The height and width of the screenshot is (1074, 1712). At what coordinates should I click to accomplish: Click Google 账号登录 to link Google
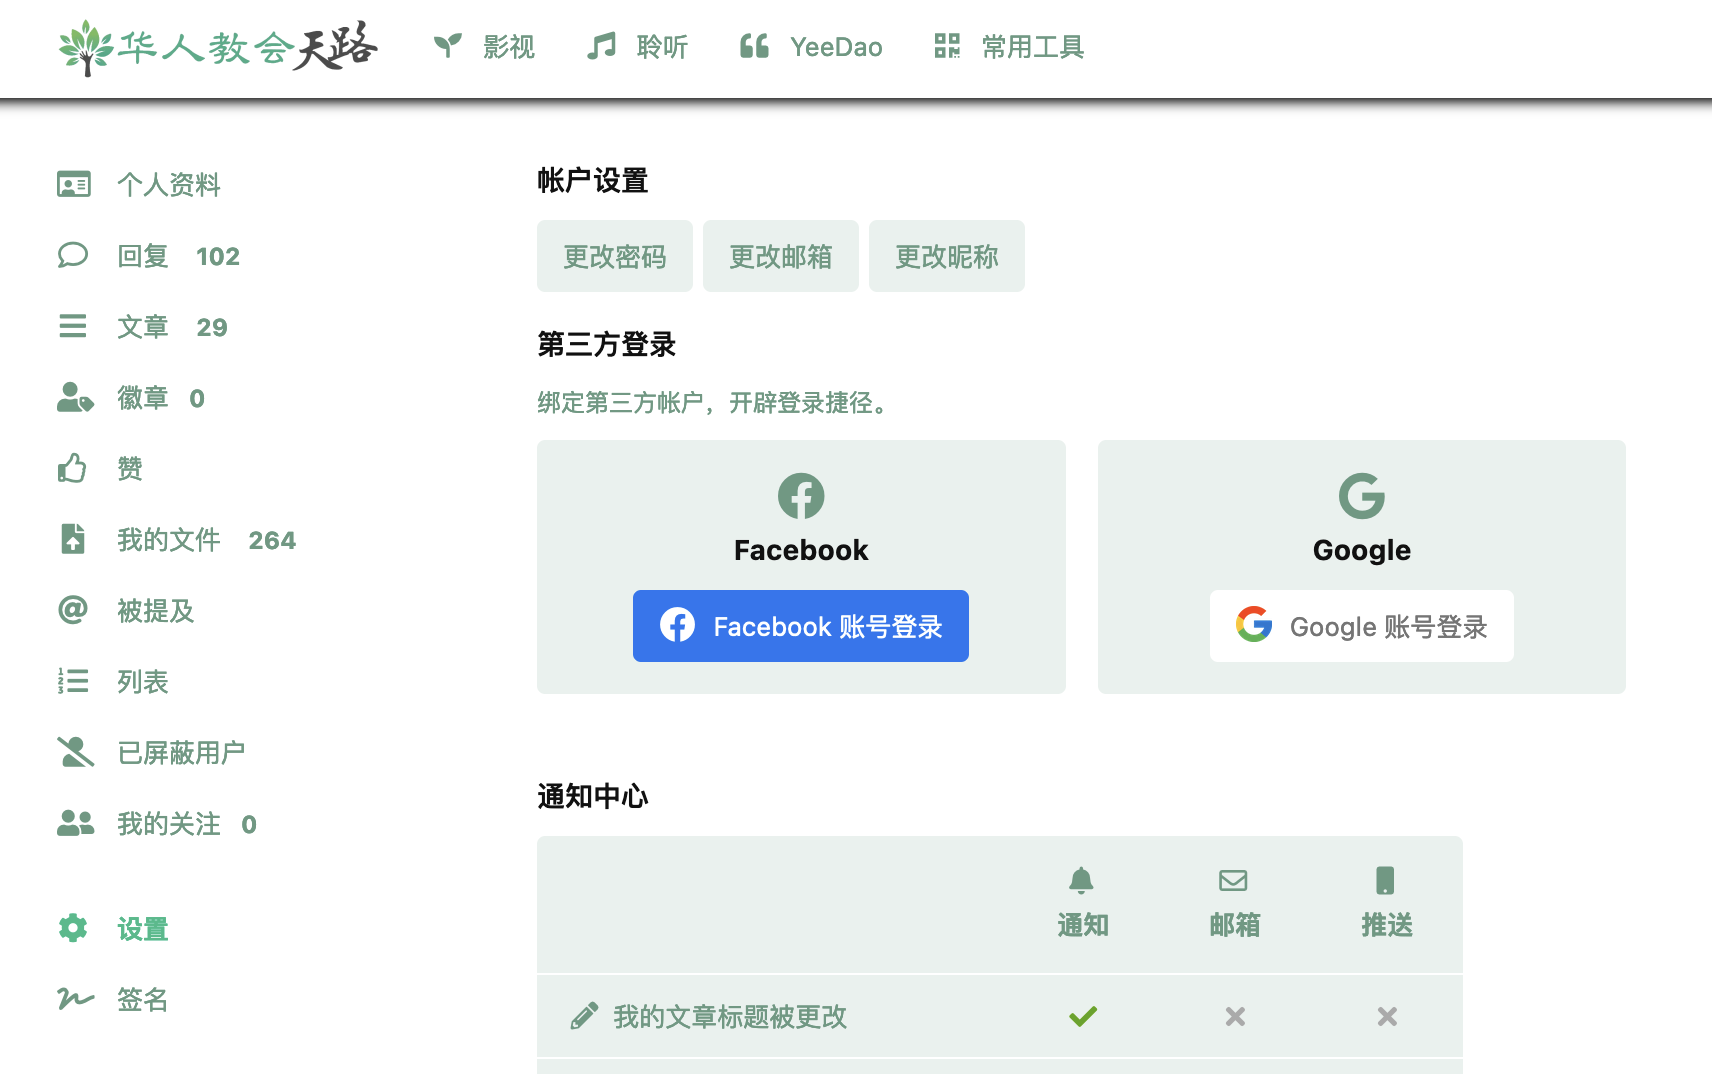coord(1361,626)
